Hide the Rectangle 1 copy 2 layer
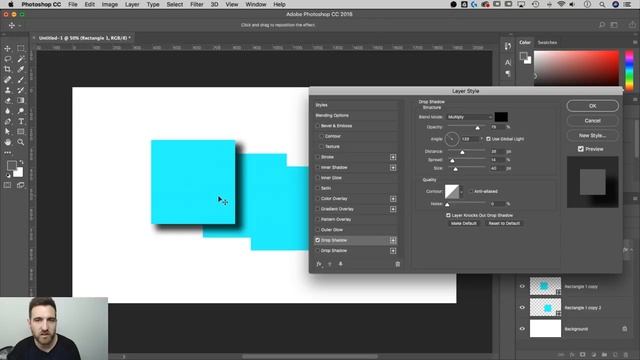This screenshot has width=640, height=360. coord(522,307)
